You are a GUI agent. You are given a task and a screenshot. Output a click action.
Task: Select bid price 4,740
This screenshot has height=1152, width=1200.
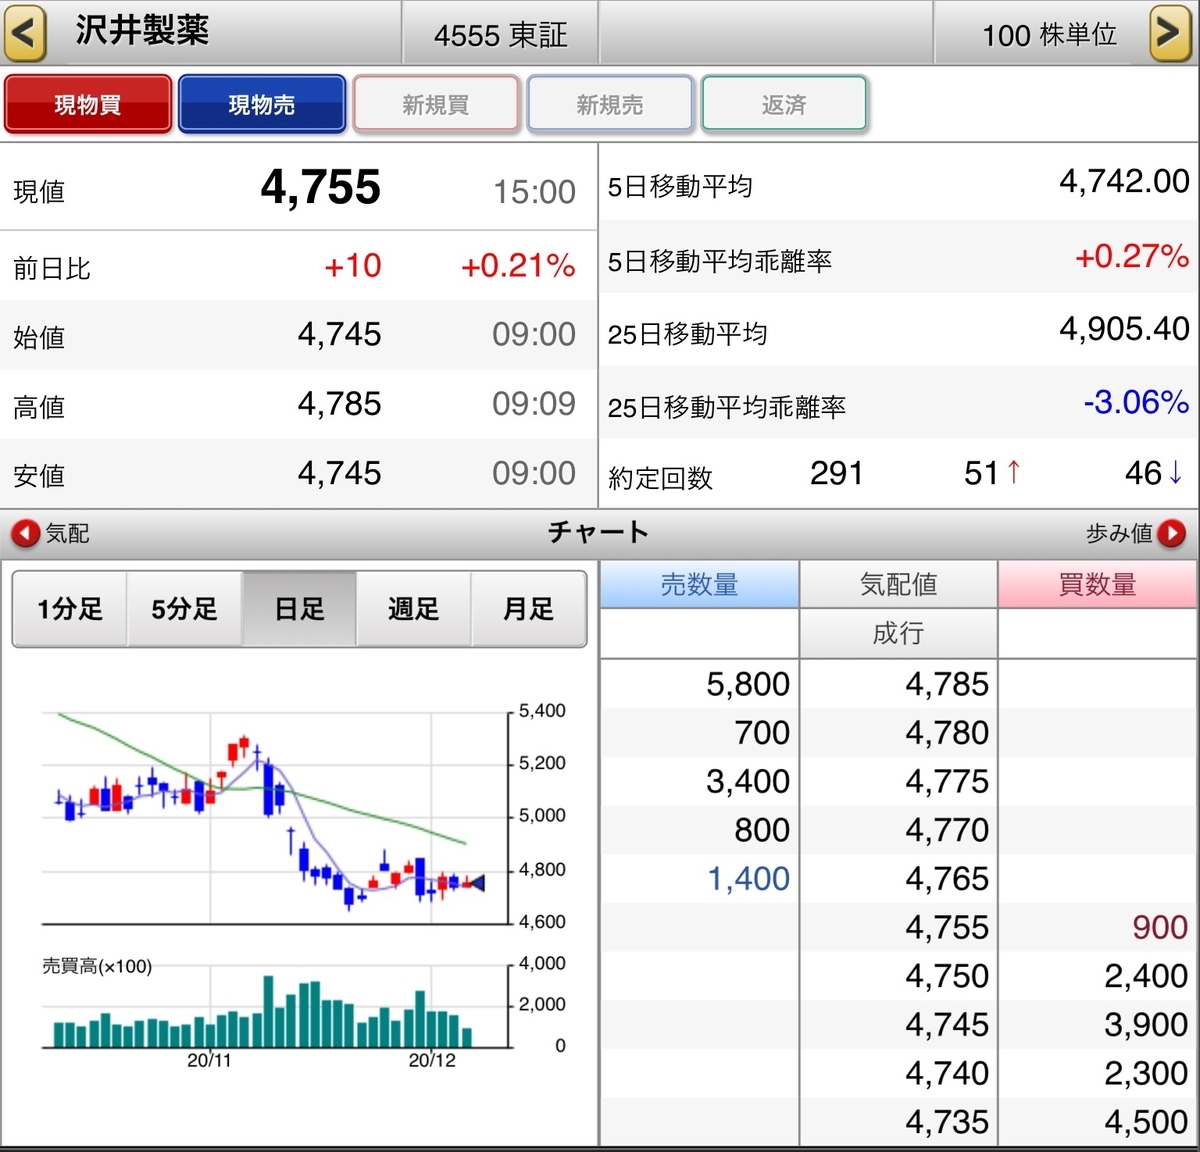[x=947, y=1073]
